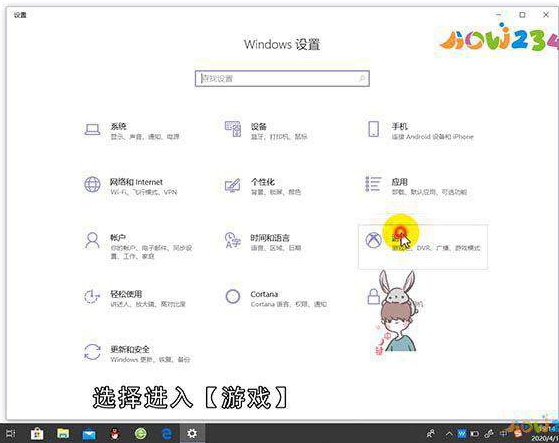This screenshot has width=559, height=443.
Task: Click the 轻松使用 heading text
Action: coord(126,294)
